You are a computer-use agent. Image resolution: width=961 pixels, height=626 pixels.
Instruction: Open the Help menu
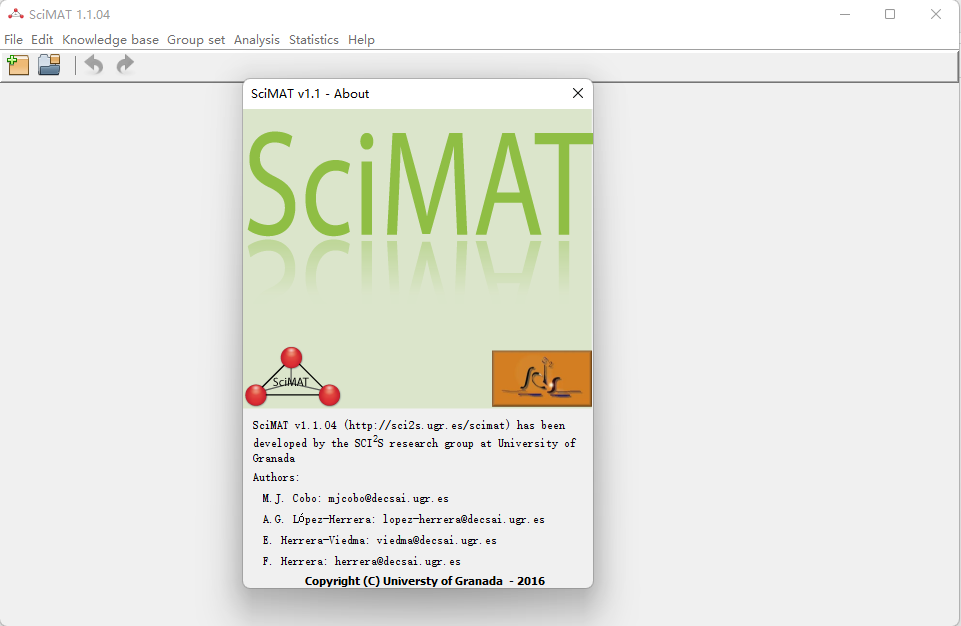click(x=362, y=40)
